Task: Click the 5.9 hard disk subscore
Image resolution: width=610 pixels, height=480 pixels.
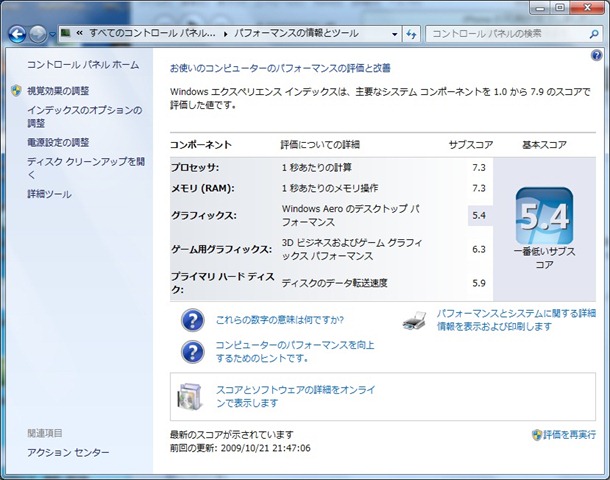Action: click(x=479, y=283)
